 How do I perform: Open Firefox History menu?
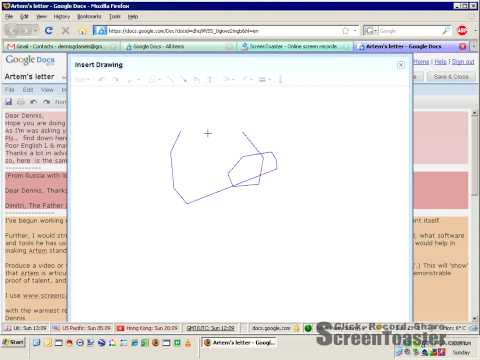tap(62, 16)
